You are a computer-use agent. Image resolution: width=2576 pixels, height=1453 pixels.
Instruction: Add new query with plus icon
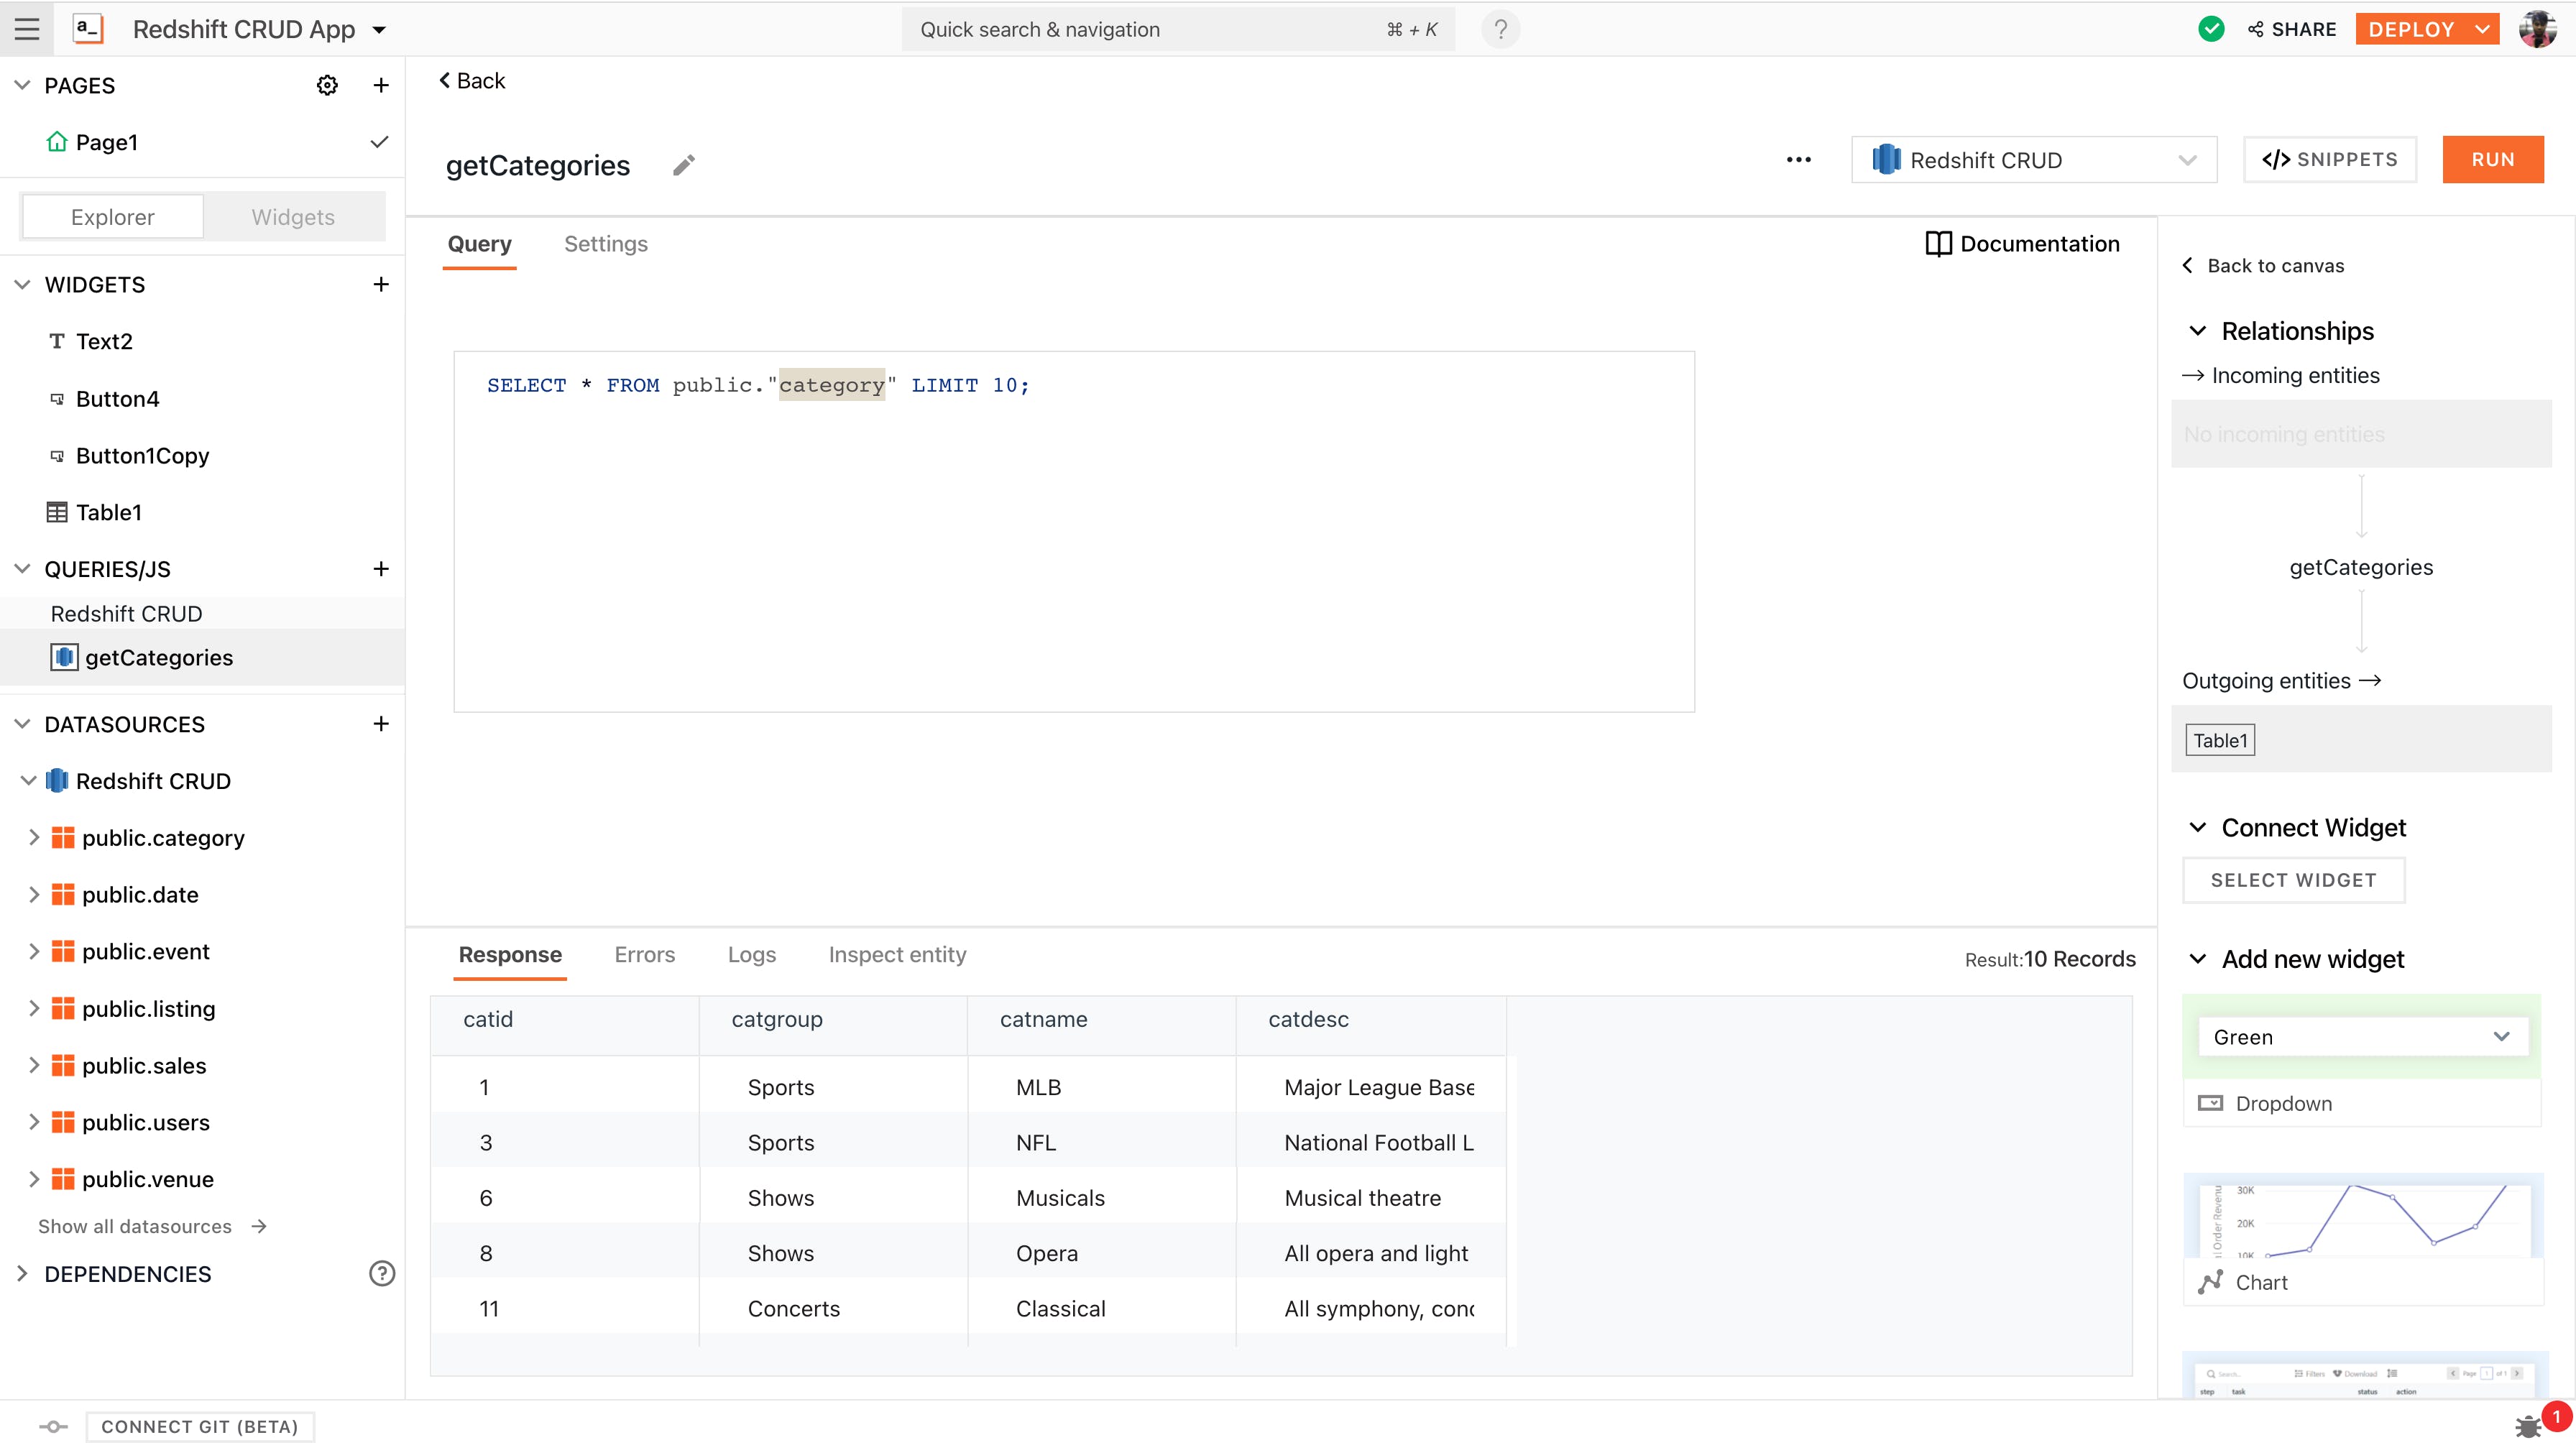tap(381, 569)
